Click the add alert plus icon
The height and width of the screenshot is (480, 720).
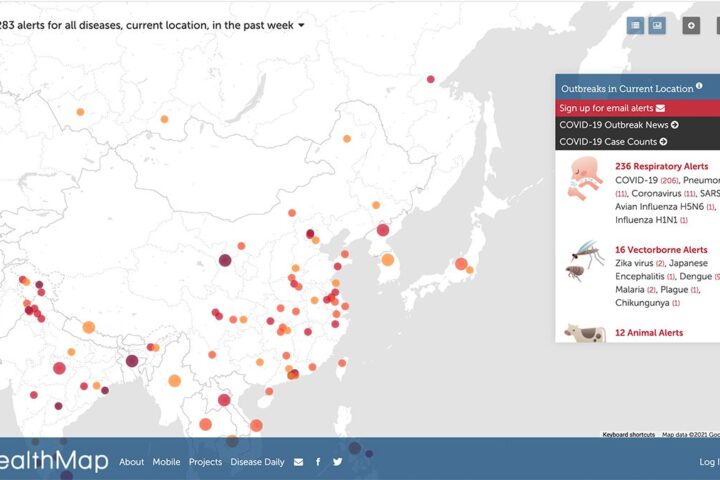coord(691,25)
